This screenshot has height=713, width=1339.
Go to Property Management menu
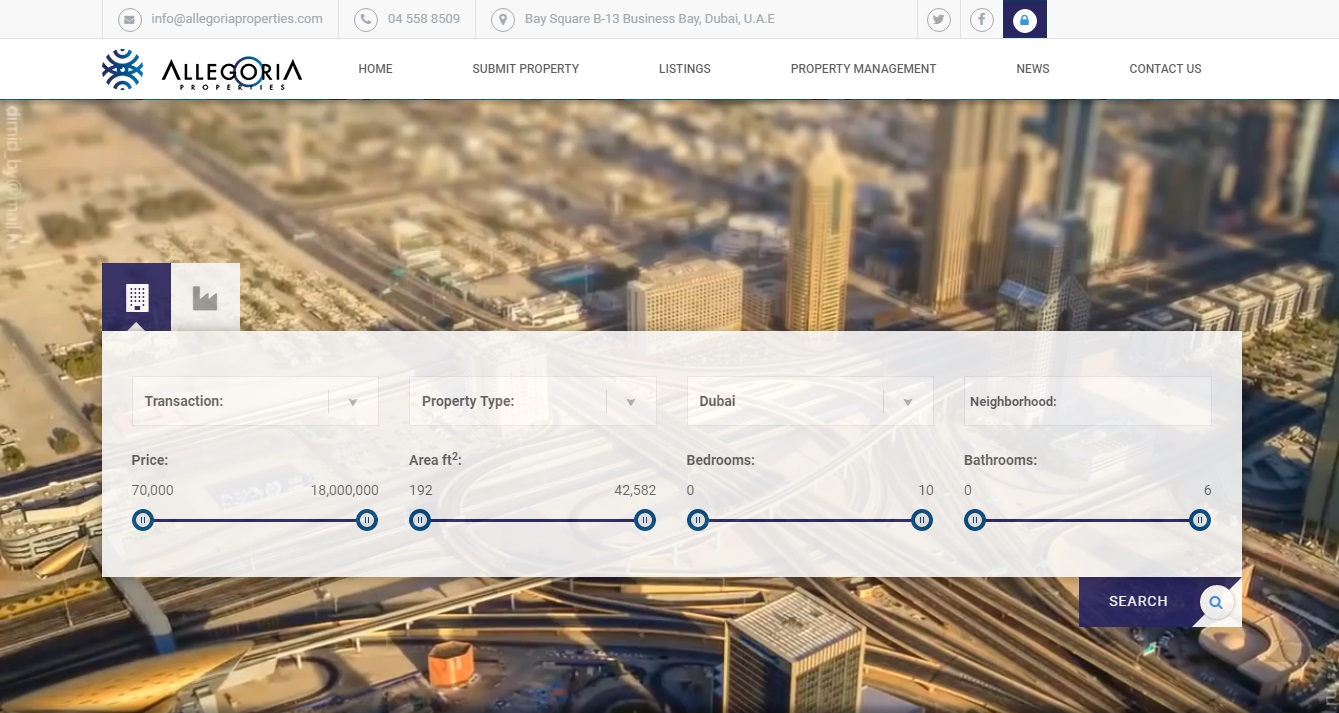tap(863, 69)
